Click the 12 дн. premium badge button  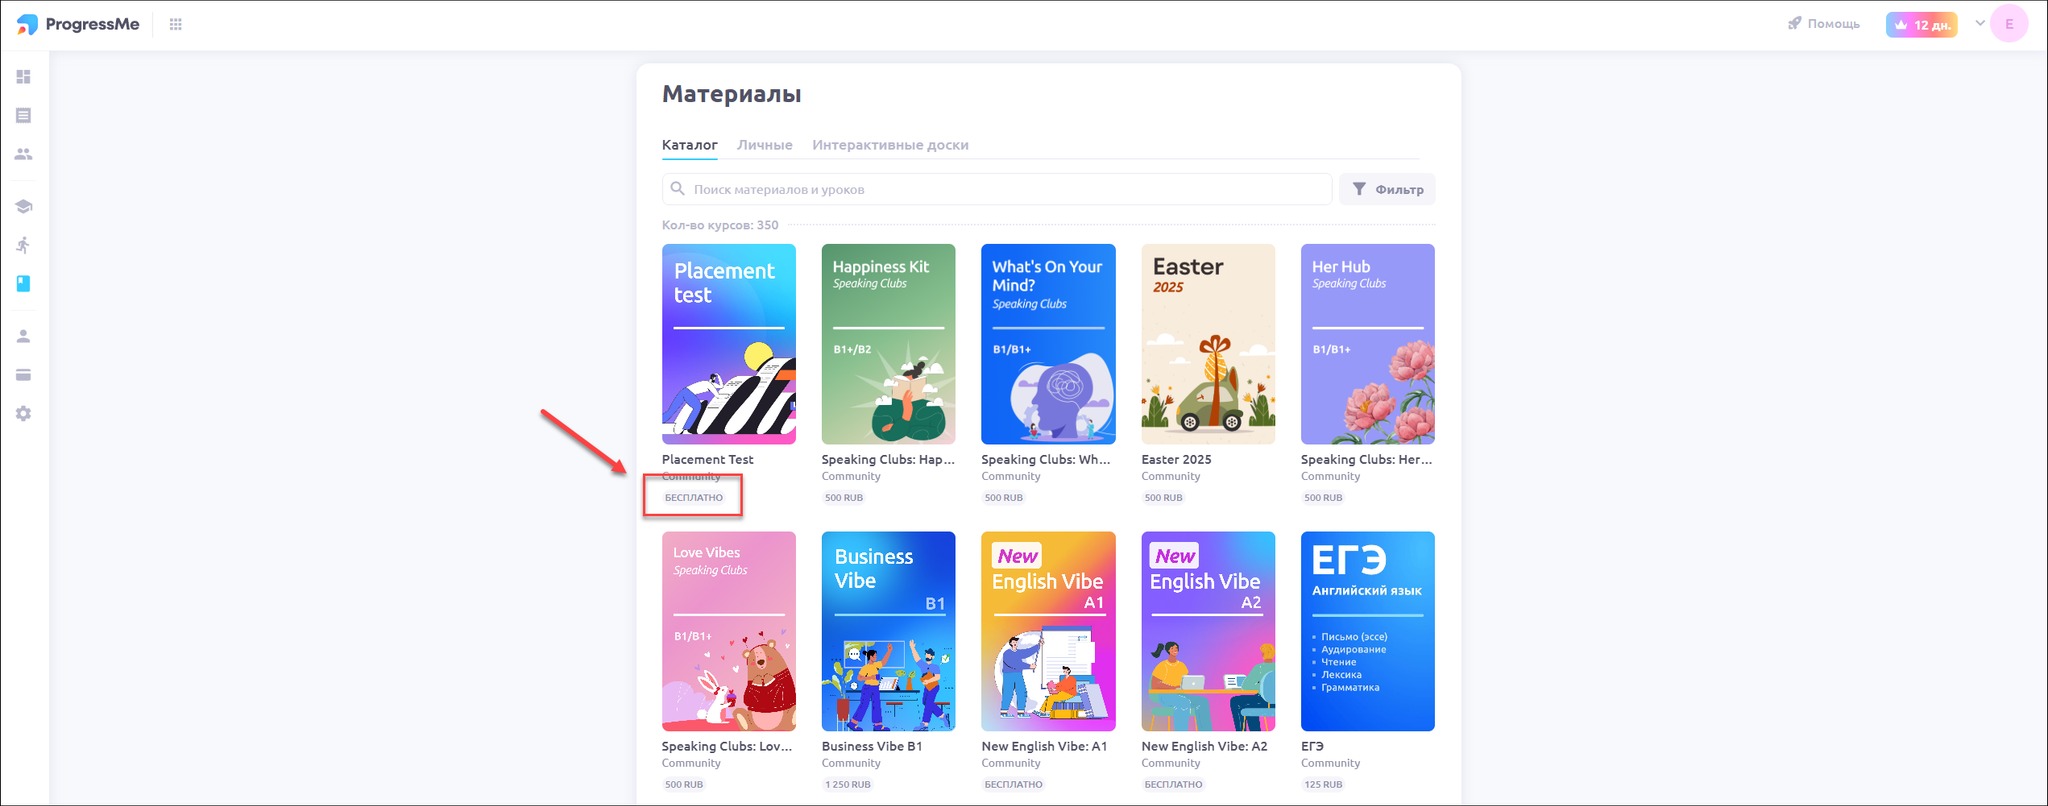(1921, 24)
